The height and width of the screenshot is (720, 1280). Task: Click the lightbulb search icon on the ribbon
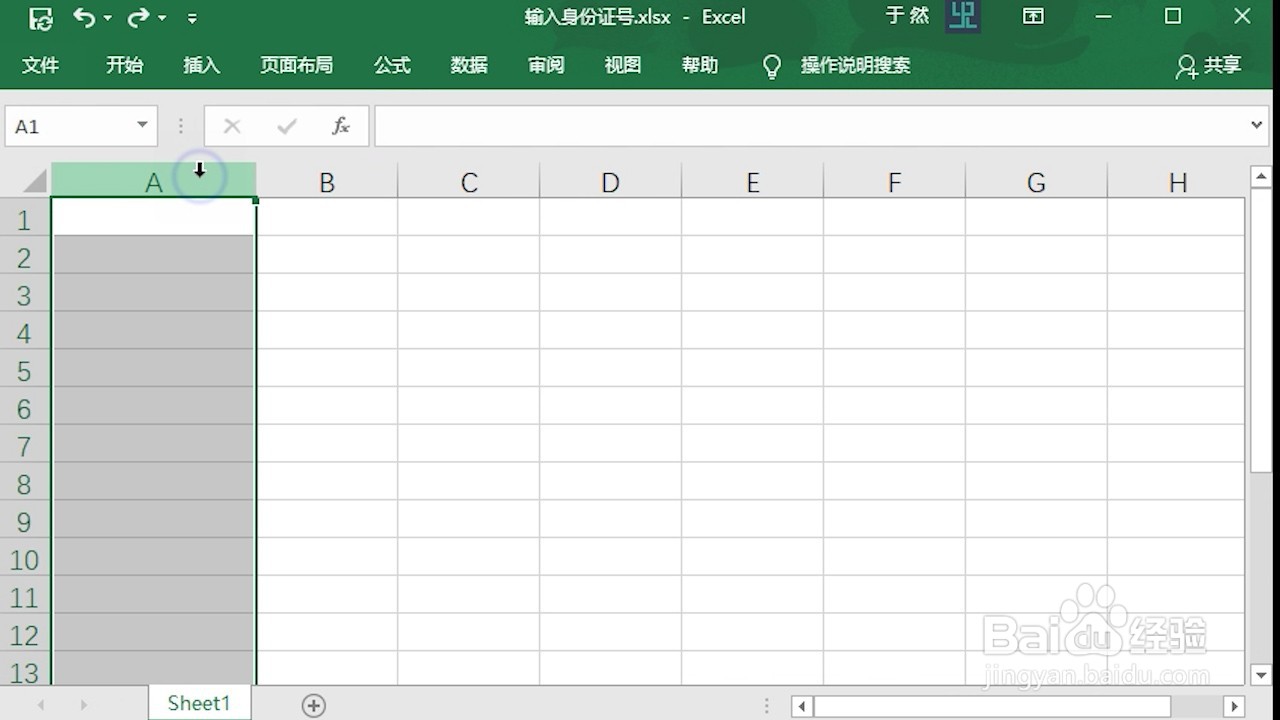coord(771,66)
